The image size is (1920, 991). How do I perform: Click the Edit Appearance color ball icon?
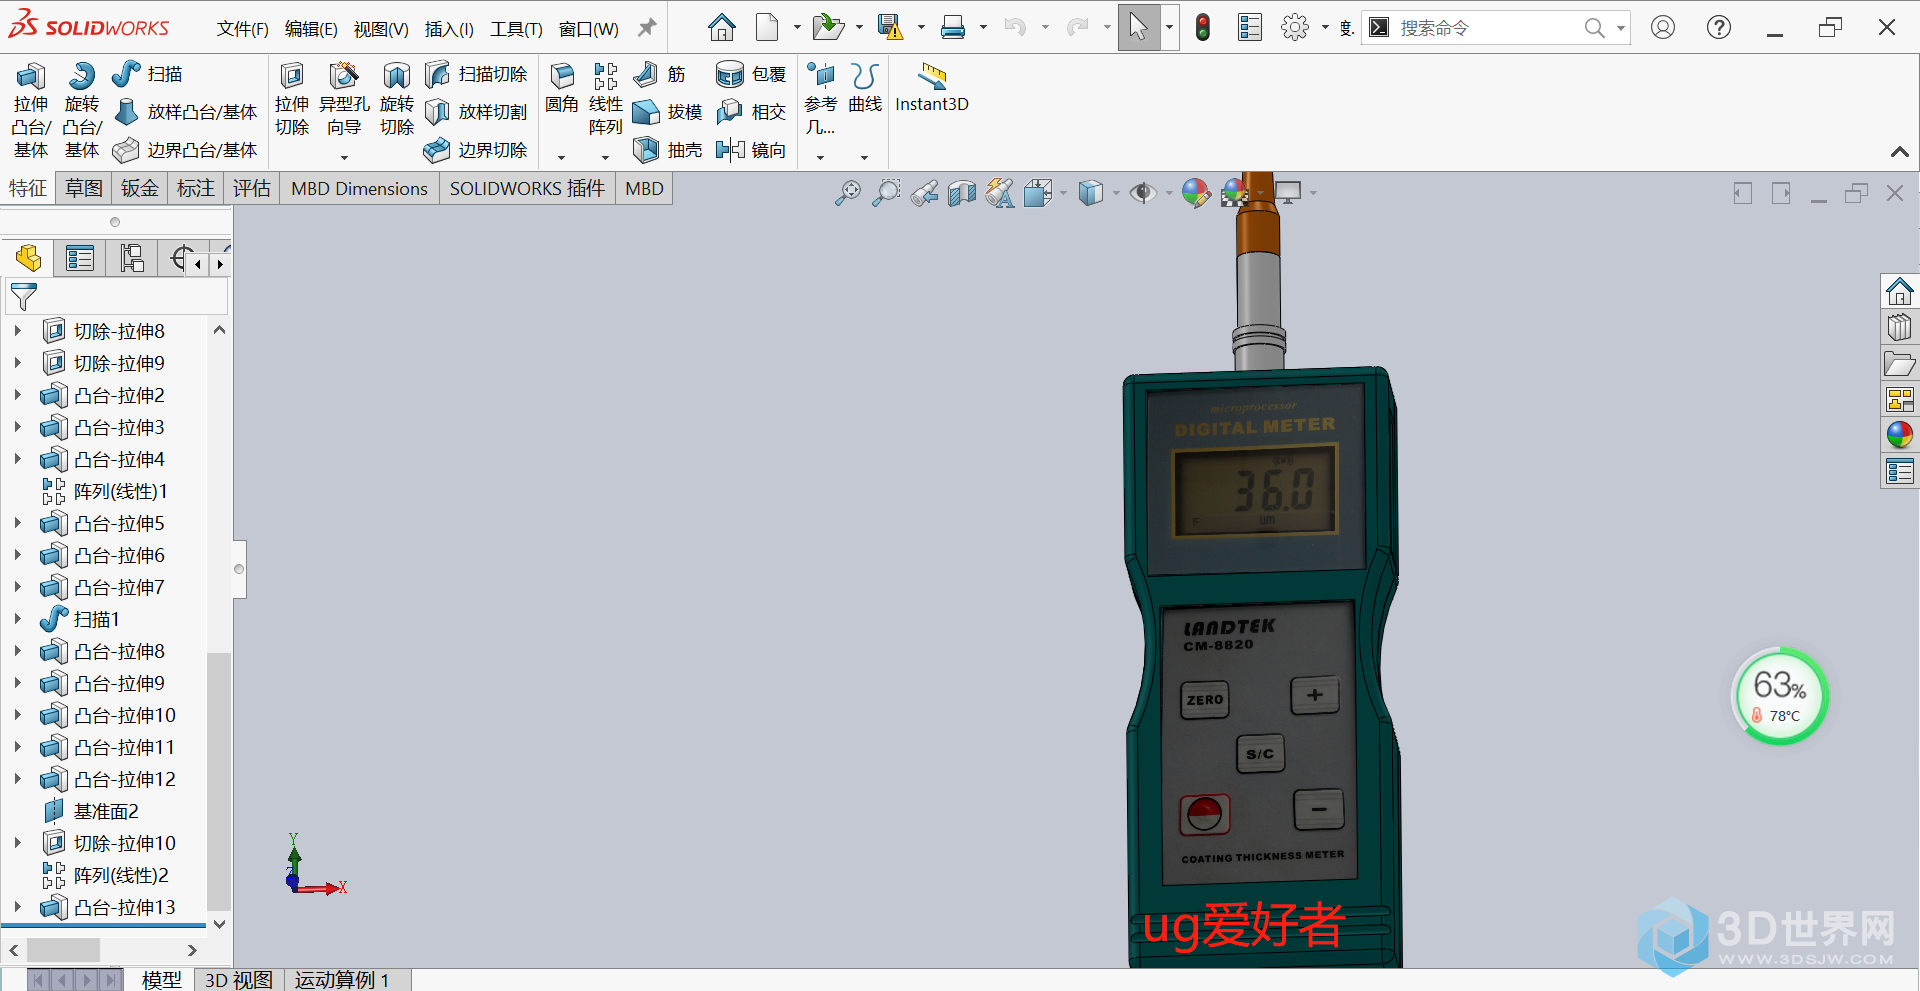(1195, 192)
